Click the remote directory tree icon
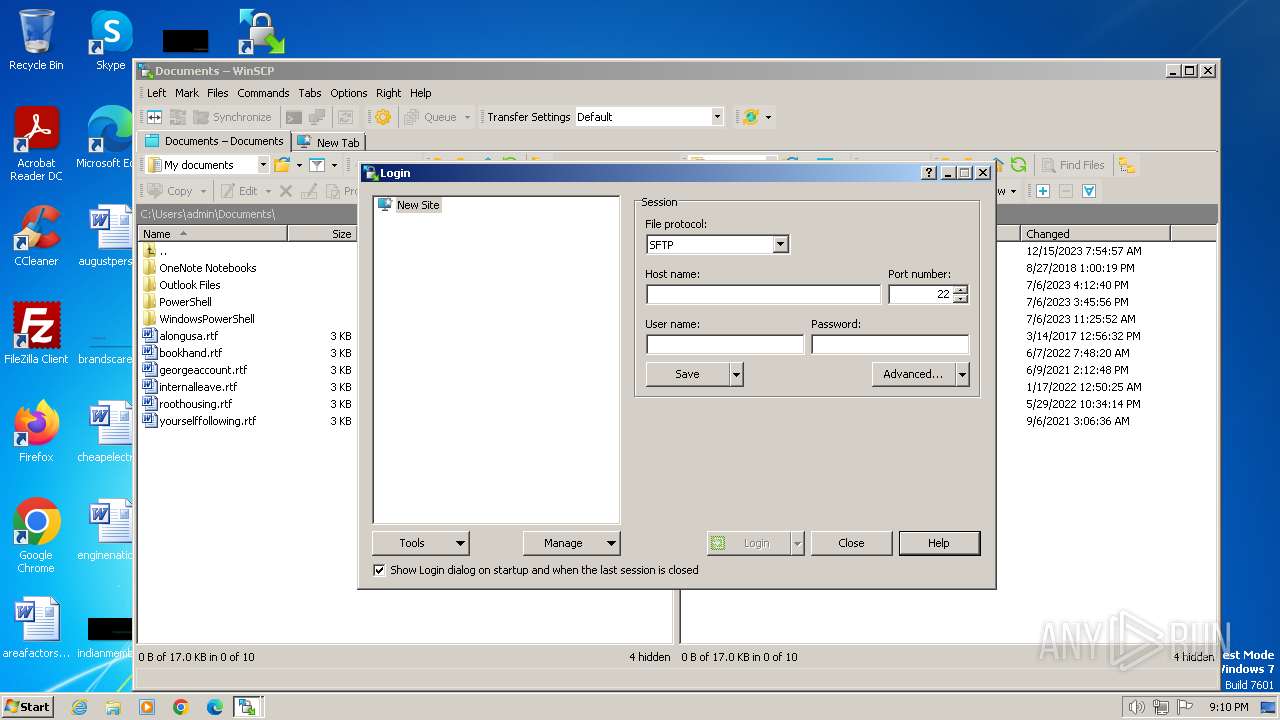The image size is (1280, 720). coord(1127,165)
